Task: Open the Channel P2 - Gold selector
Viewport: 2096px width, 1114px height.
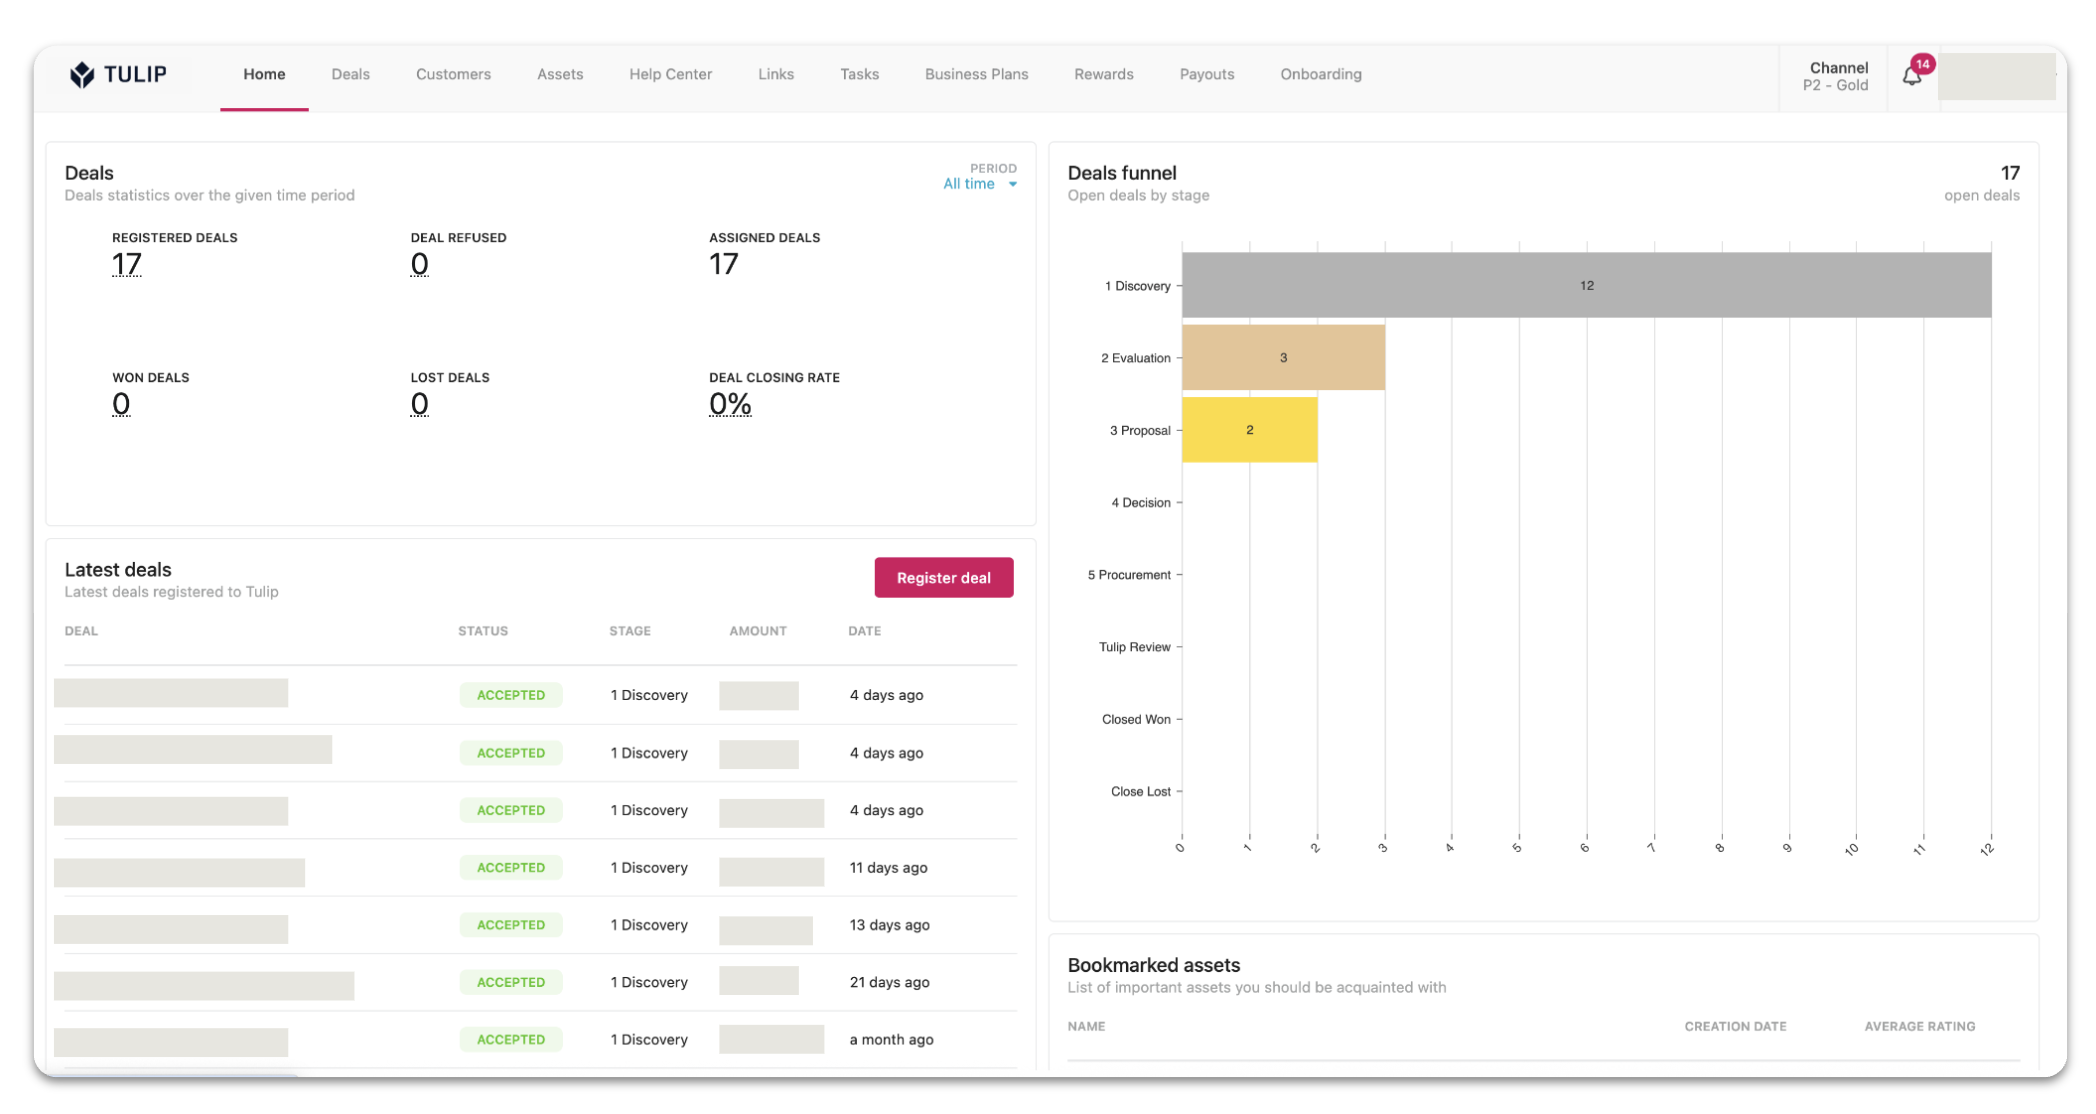Action: 1835,76
